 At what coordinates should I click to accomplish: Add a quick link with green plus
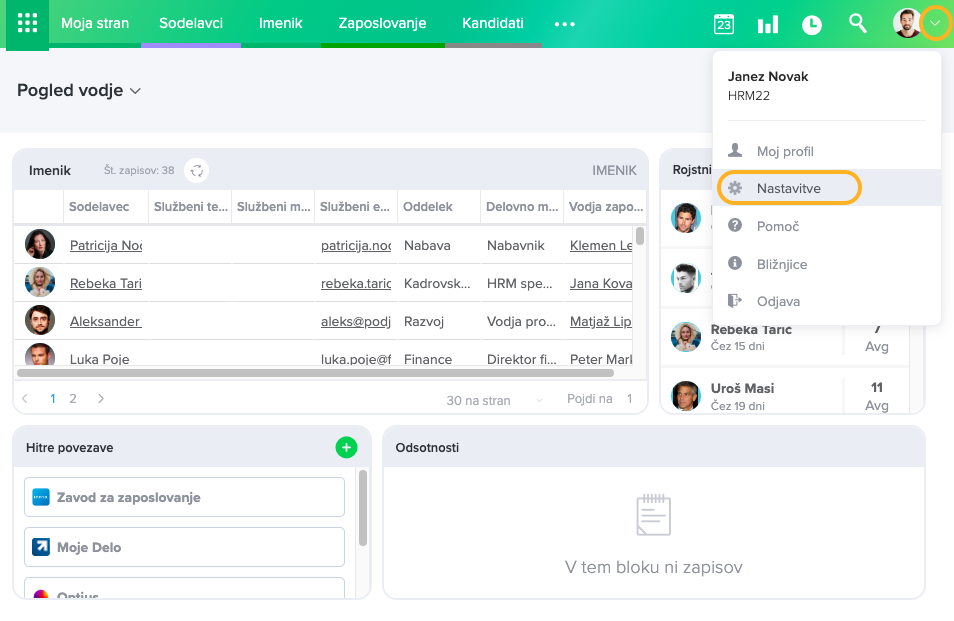346,448
